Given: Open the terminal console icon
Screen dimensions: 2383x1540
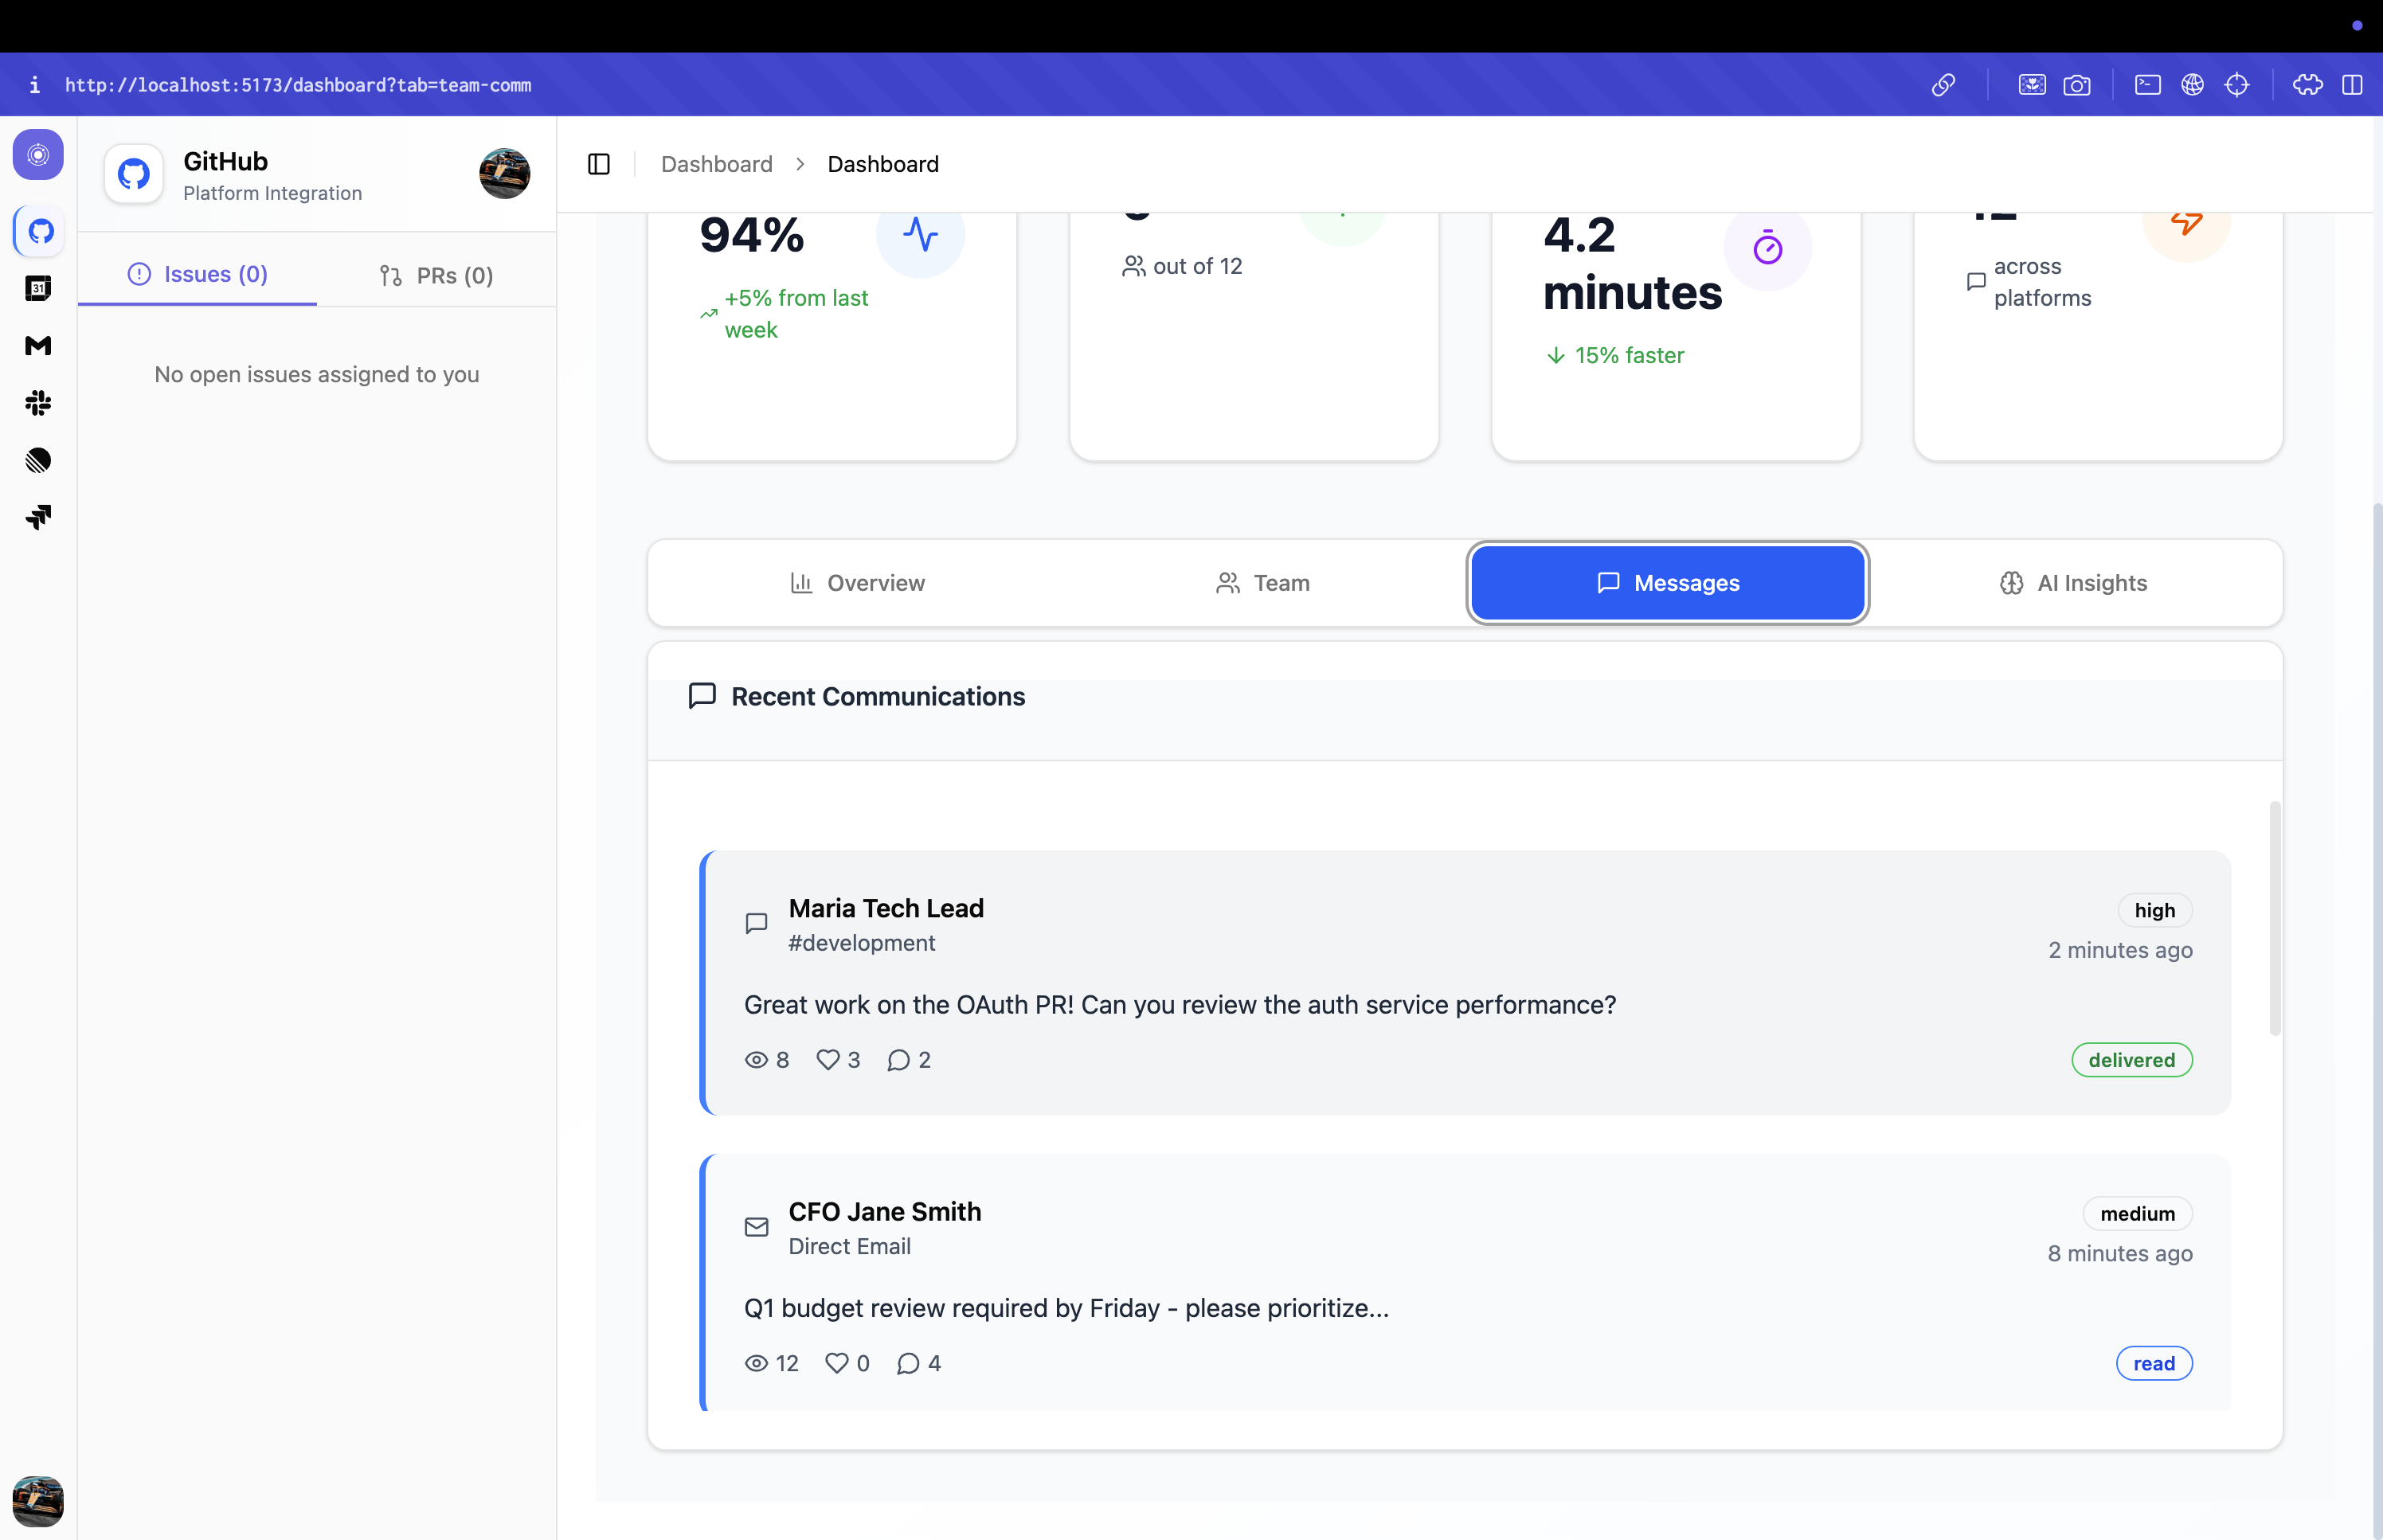Looking at the screenshot, I should (2147, 85).
